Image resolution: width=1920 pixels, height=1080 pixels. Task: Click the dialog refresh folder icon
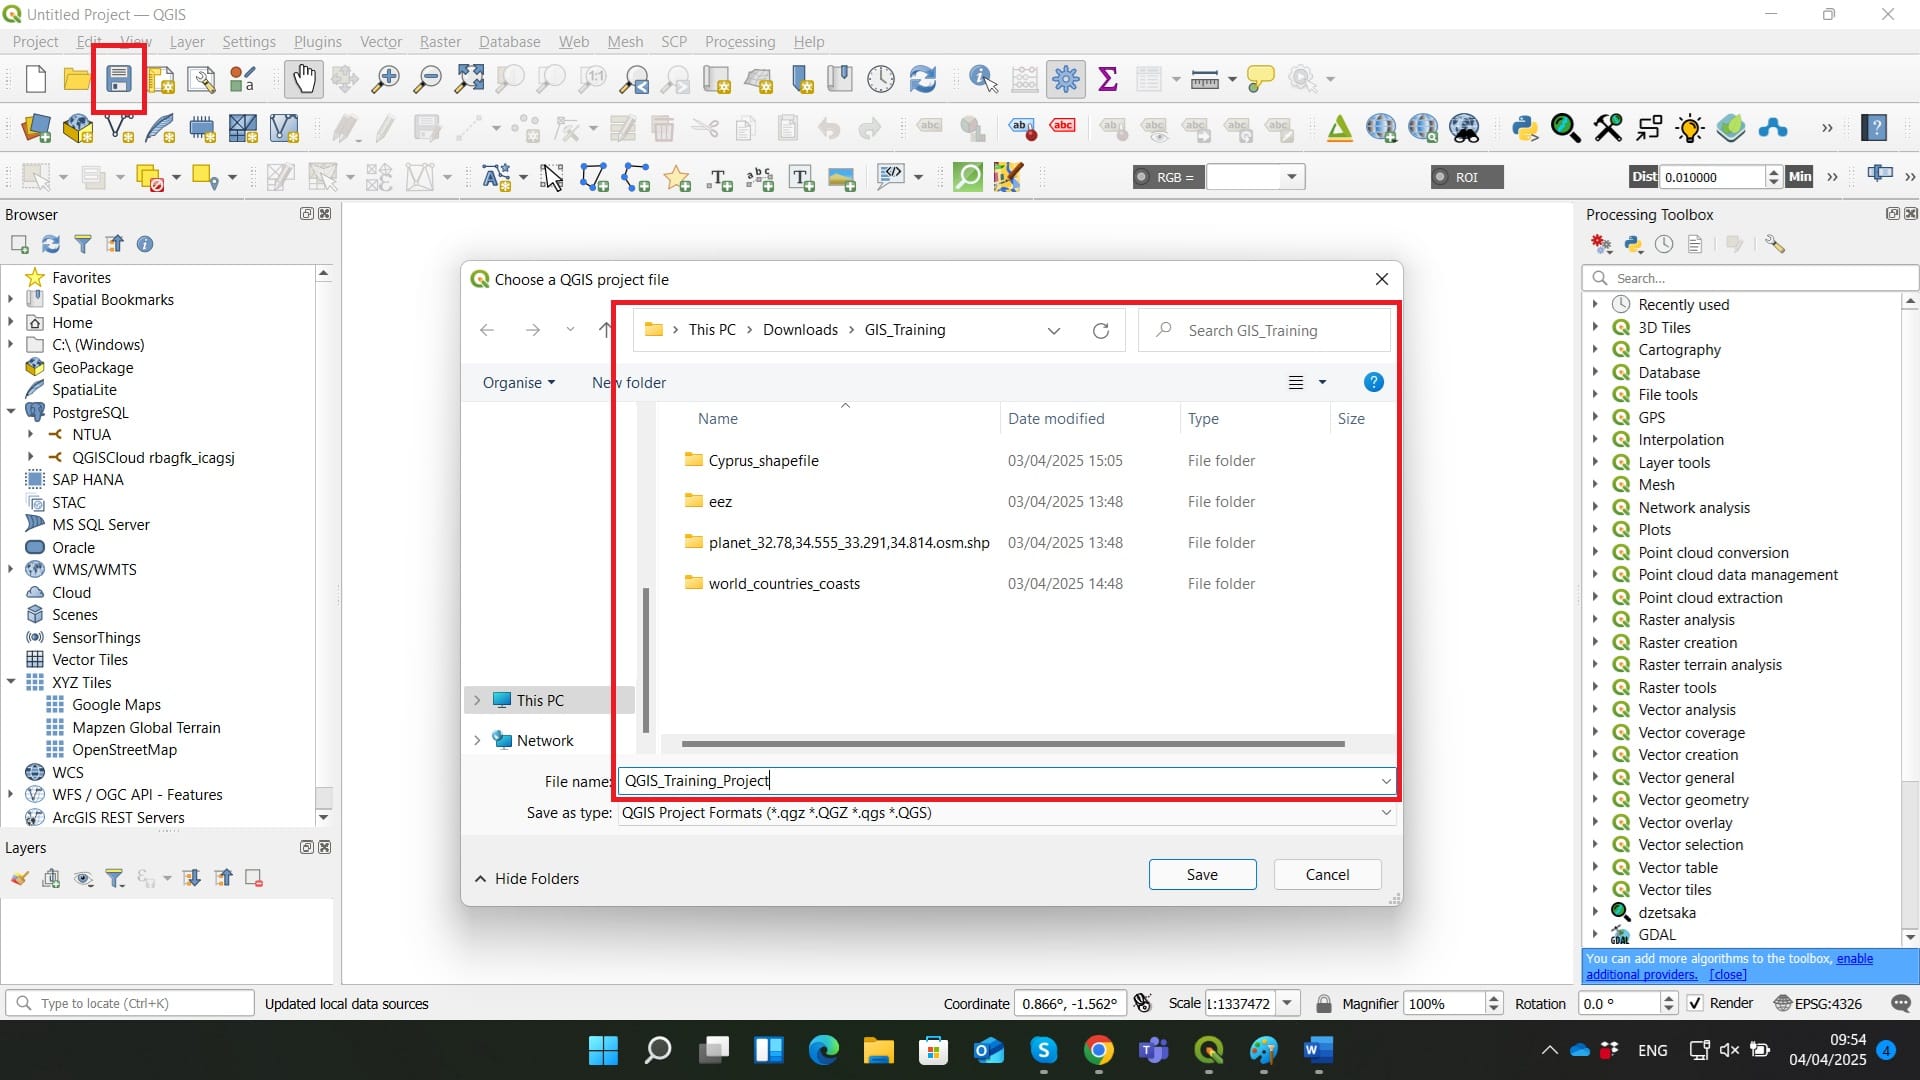(x=1101, y=330)
